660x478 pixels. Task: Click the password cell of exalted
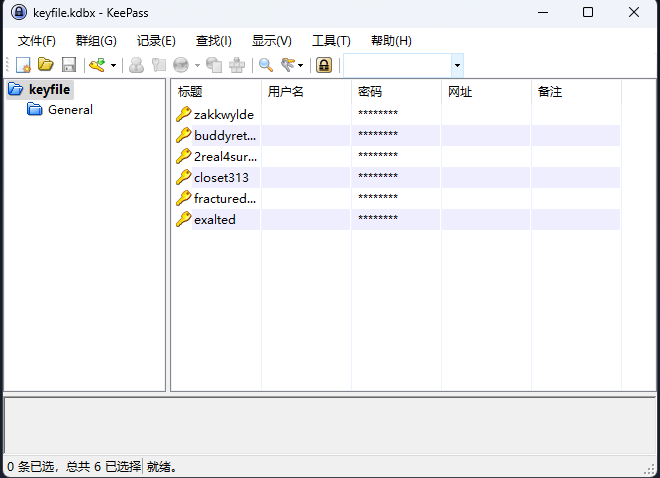point(396,220)
